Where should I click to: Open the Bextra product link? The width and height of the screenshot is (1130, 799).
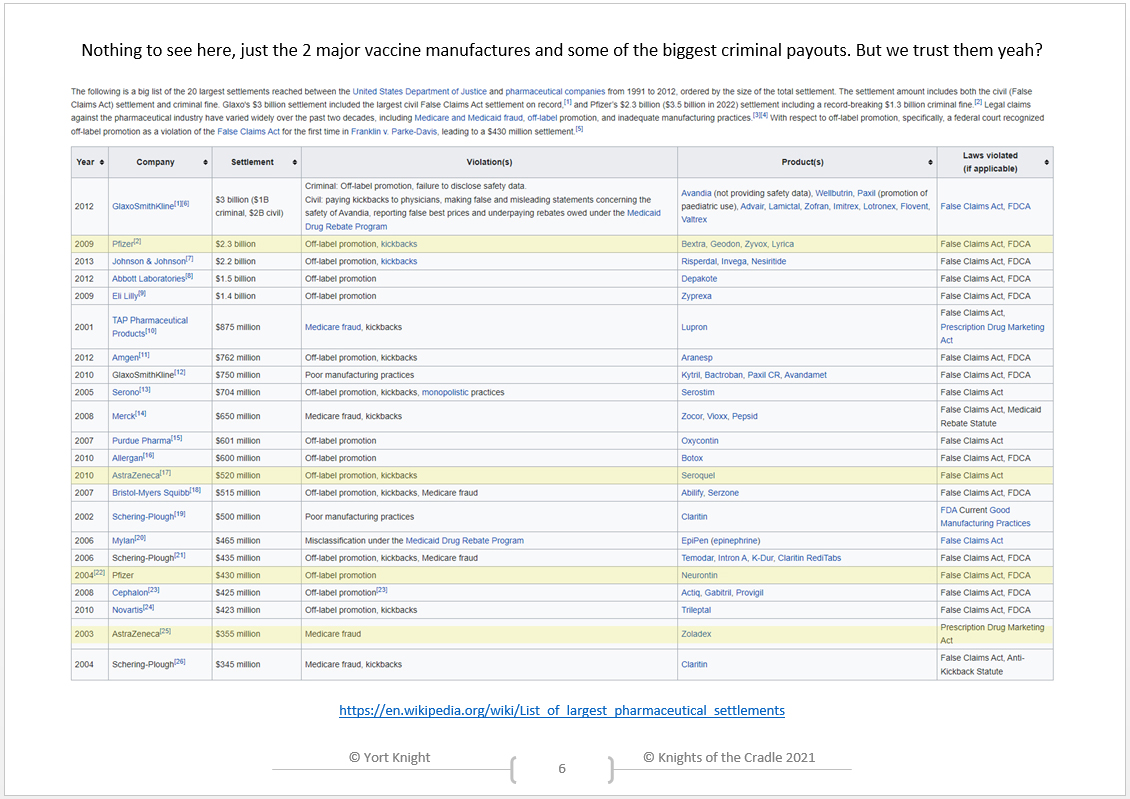coord(693,244)
